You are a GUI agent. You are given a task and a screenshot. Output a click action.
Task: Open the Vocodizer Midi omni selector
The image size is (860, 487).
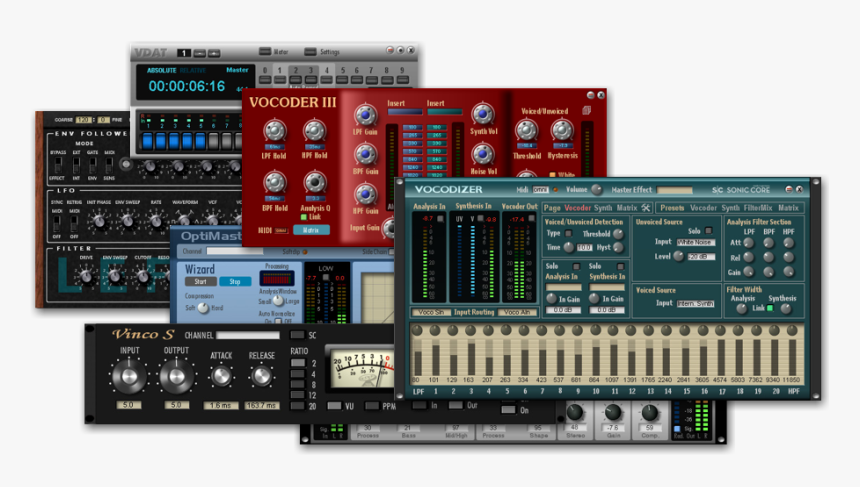click(541, 190)
